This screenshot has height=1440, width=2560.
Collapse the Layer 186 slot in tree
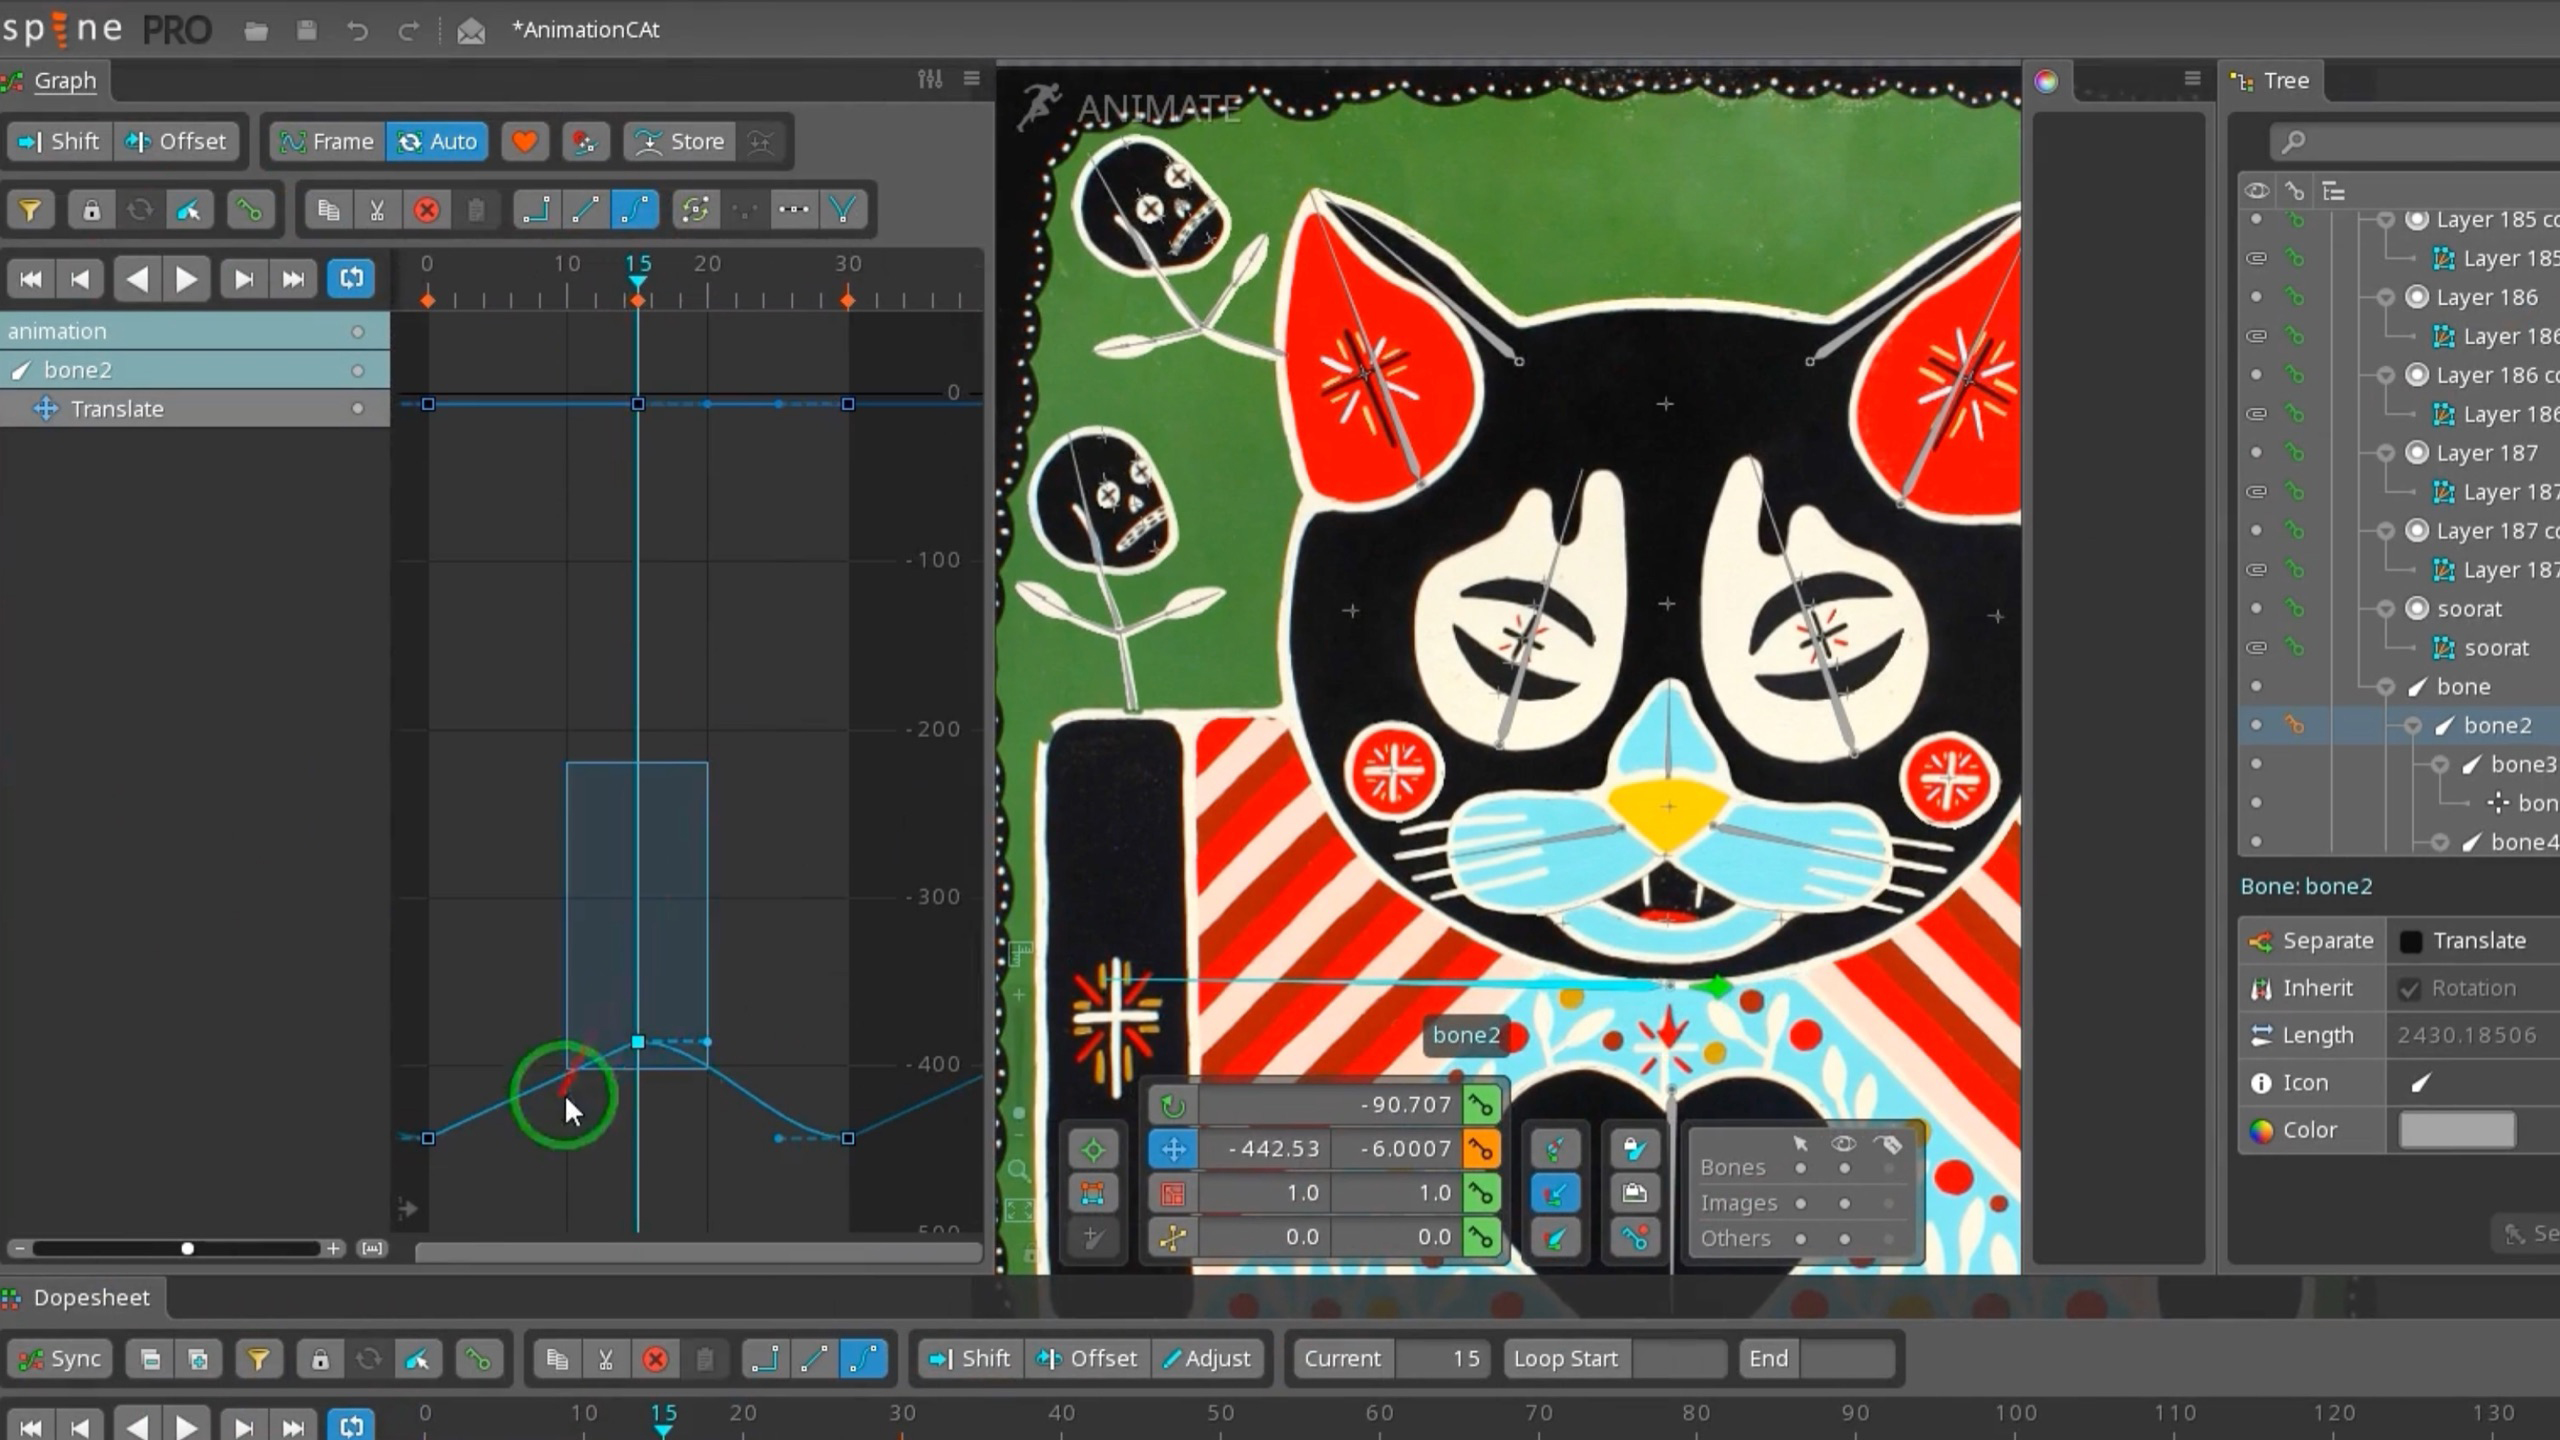tap(2385, 297)
